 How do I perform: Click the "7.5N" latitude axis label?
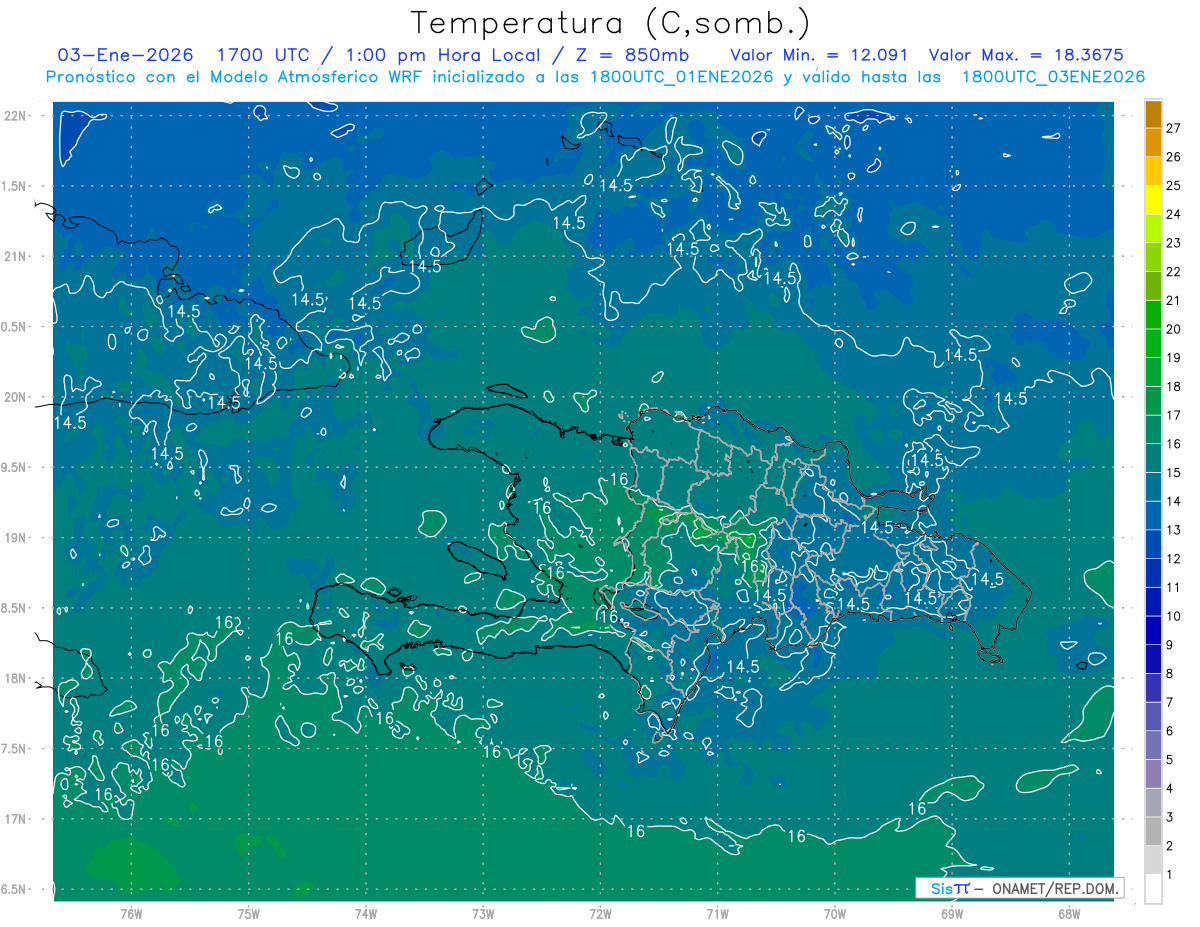[14, 749]
